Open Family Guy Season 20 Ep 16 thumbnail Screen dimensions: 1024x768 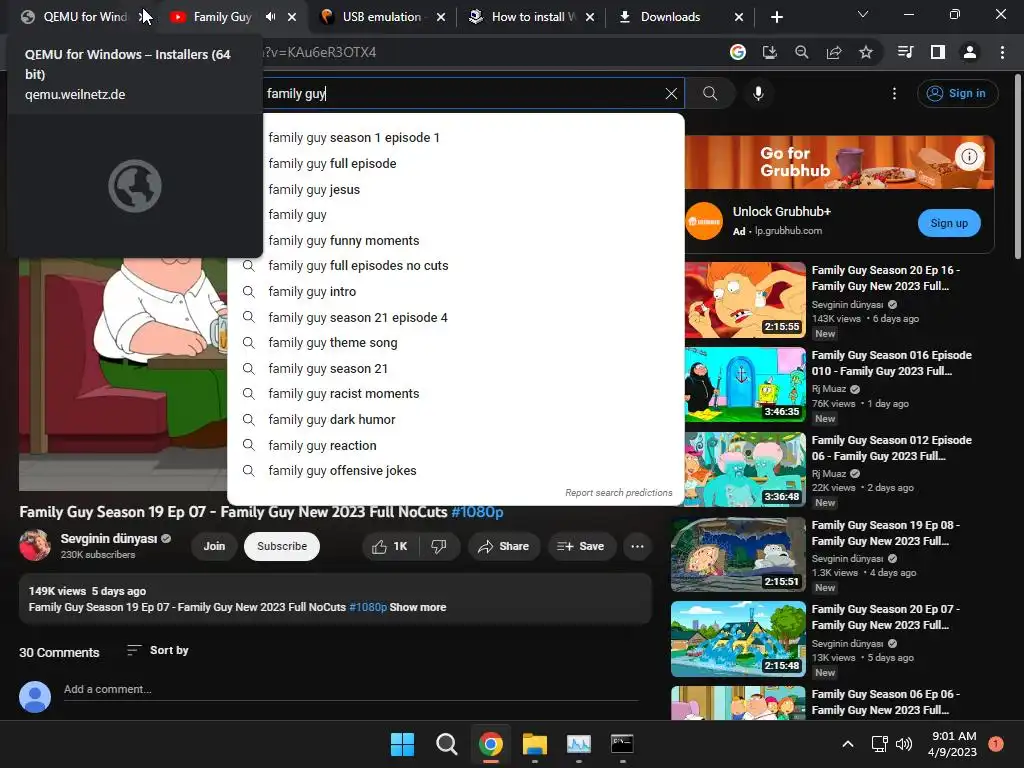pos(744,300)
